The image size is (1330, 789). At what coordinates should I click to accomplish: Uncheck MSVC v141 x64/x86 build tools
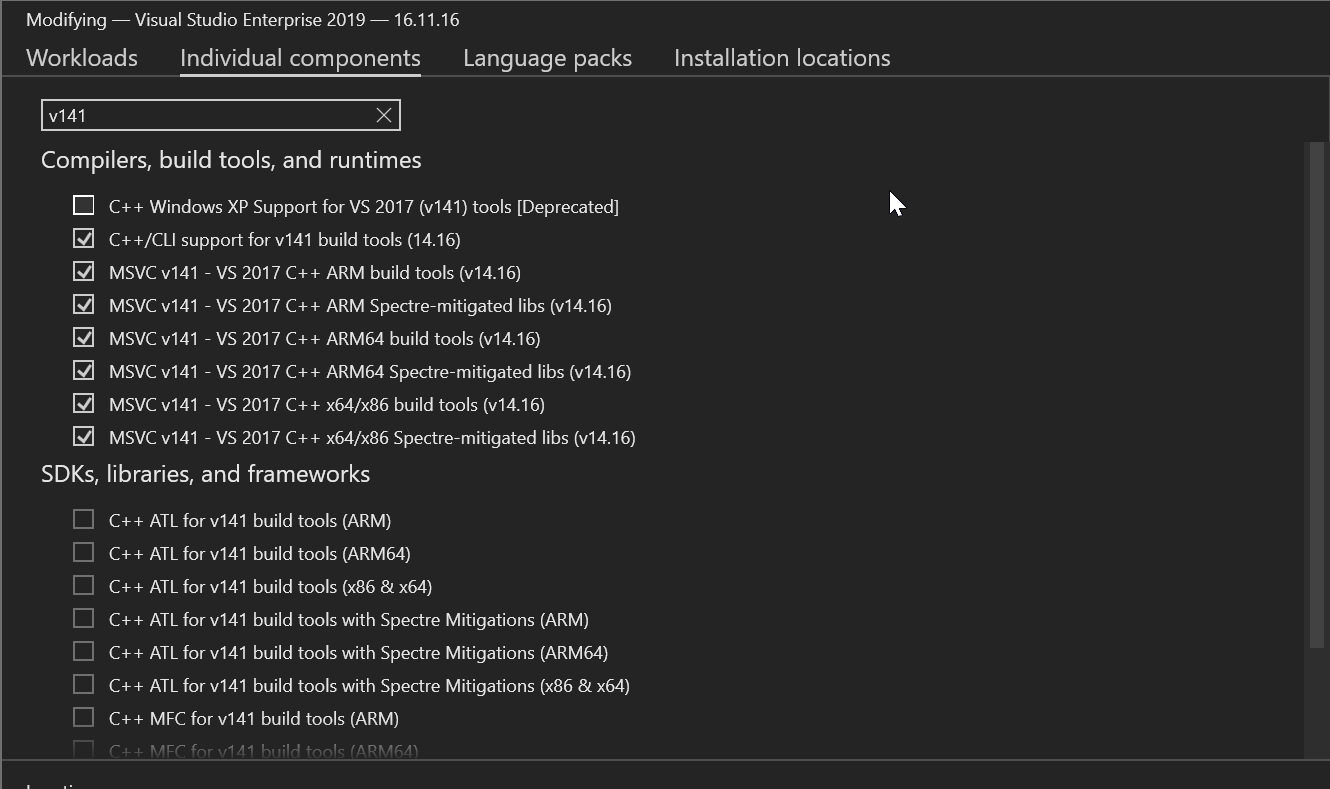click(x=84, y=404)
